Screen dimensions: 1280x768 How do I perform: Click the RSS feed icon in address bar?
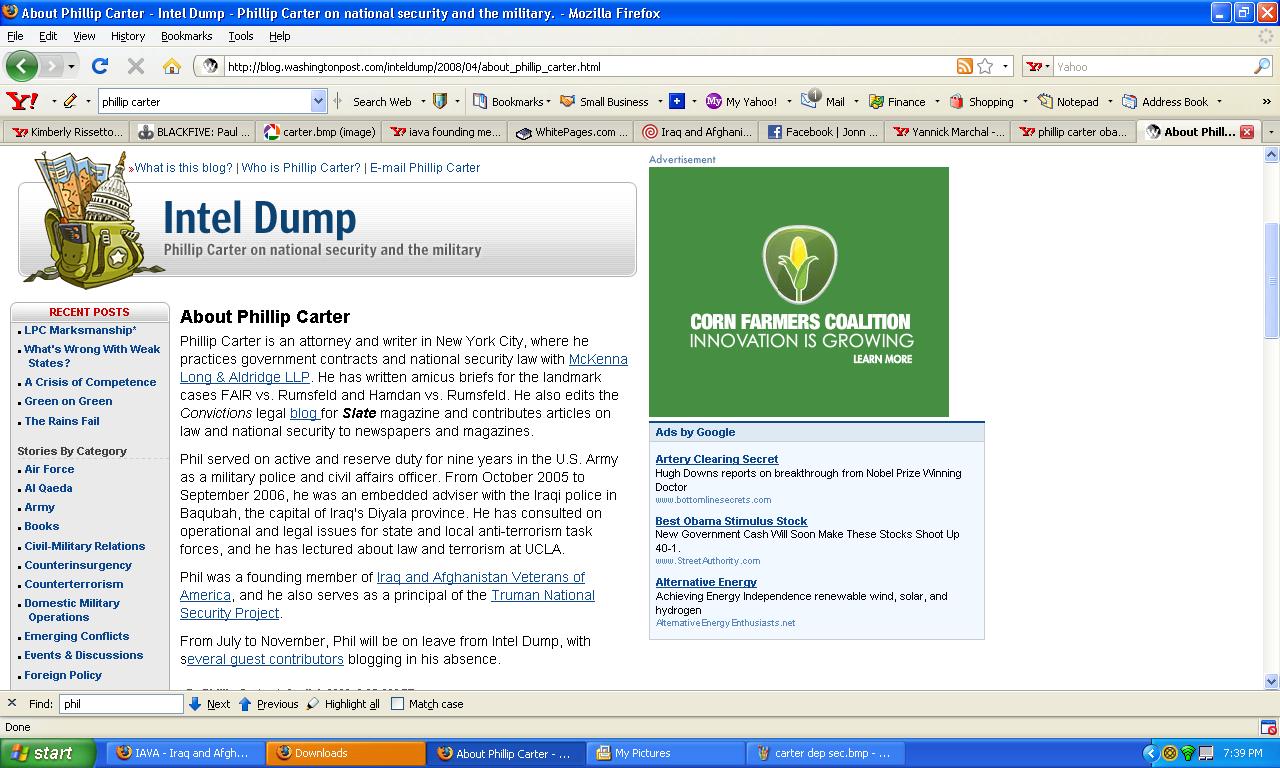[964, 67]
